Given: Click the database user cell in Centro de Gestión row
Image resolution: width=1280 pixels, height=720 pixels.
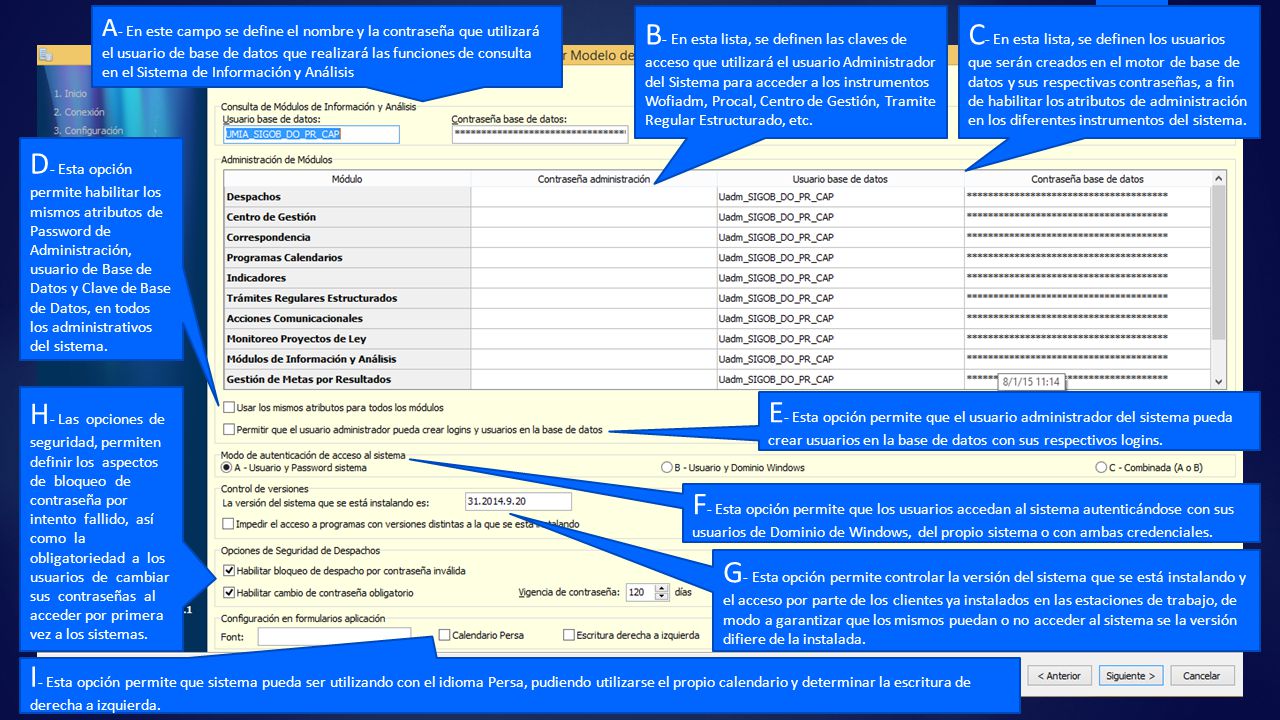Looking at the screenshot, I should pyautogui.click(x=841, y=217).
